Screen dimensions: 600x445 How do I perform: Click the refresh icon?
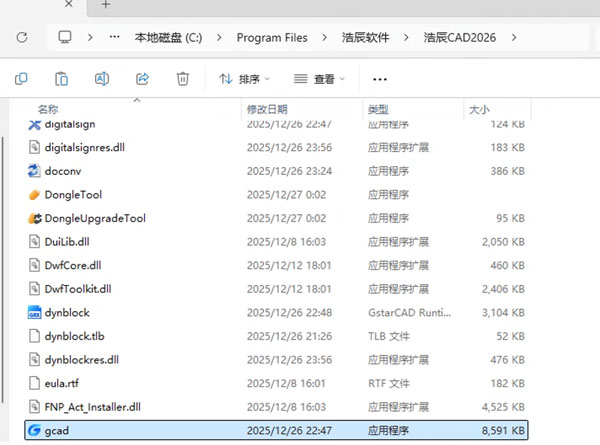point(22,37)
